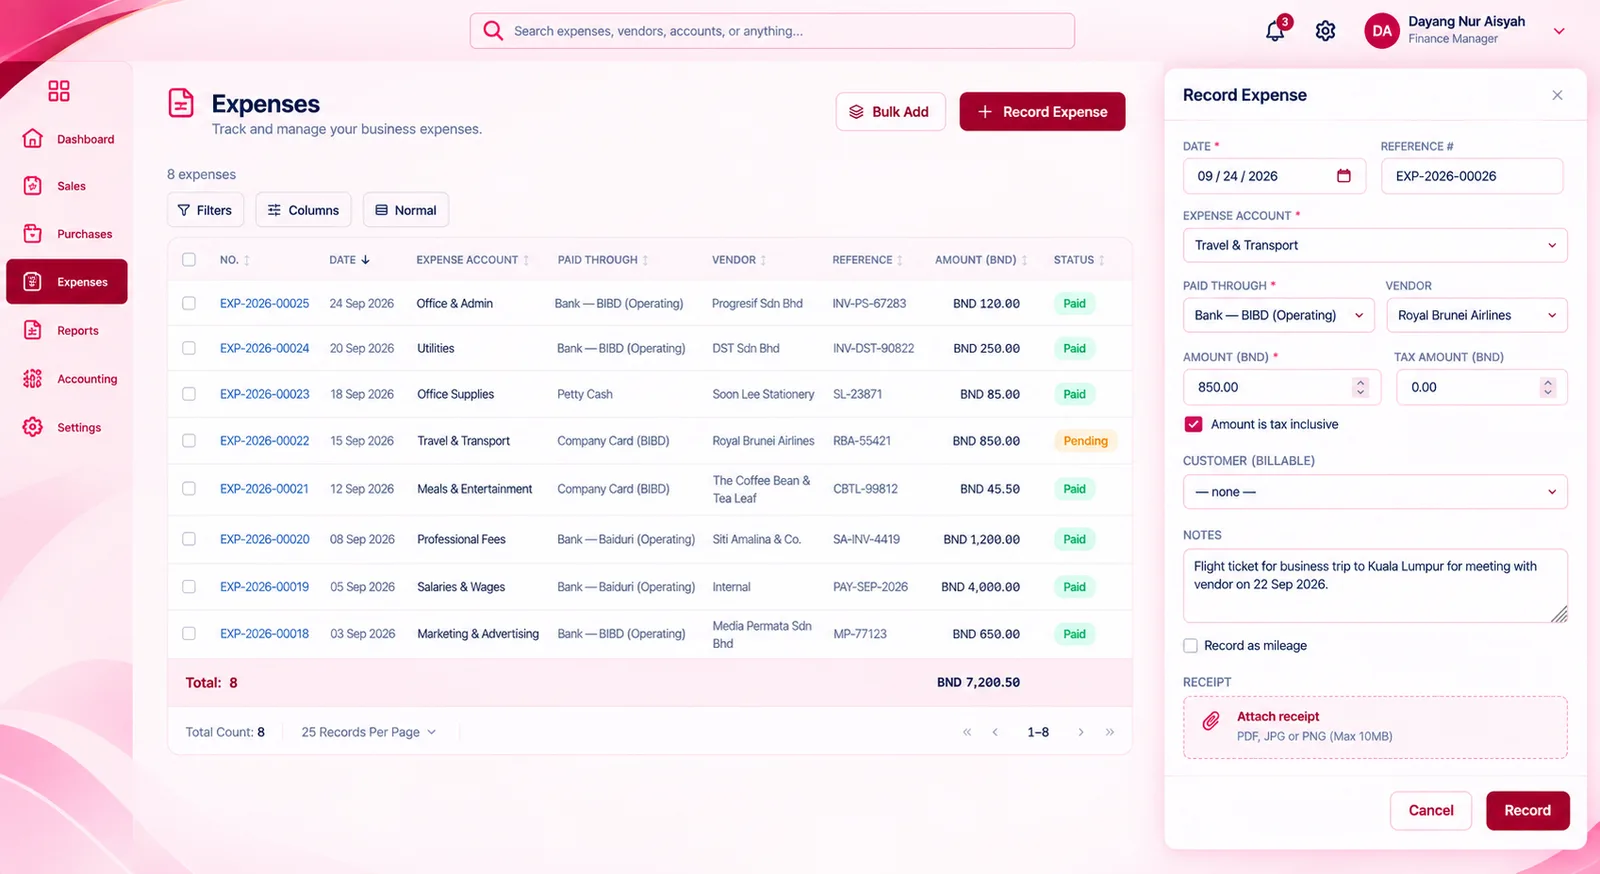Screen dimensions: 1600x874
Task: Check the EXP-2026-00018 row checkbox
Action: click(189, 634)
